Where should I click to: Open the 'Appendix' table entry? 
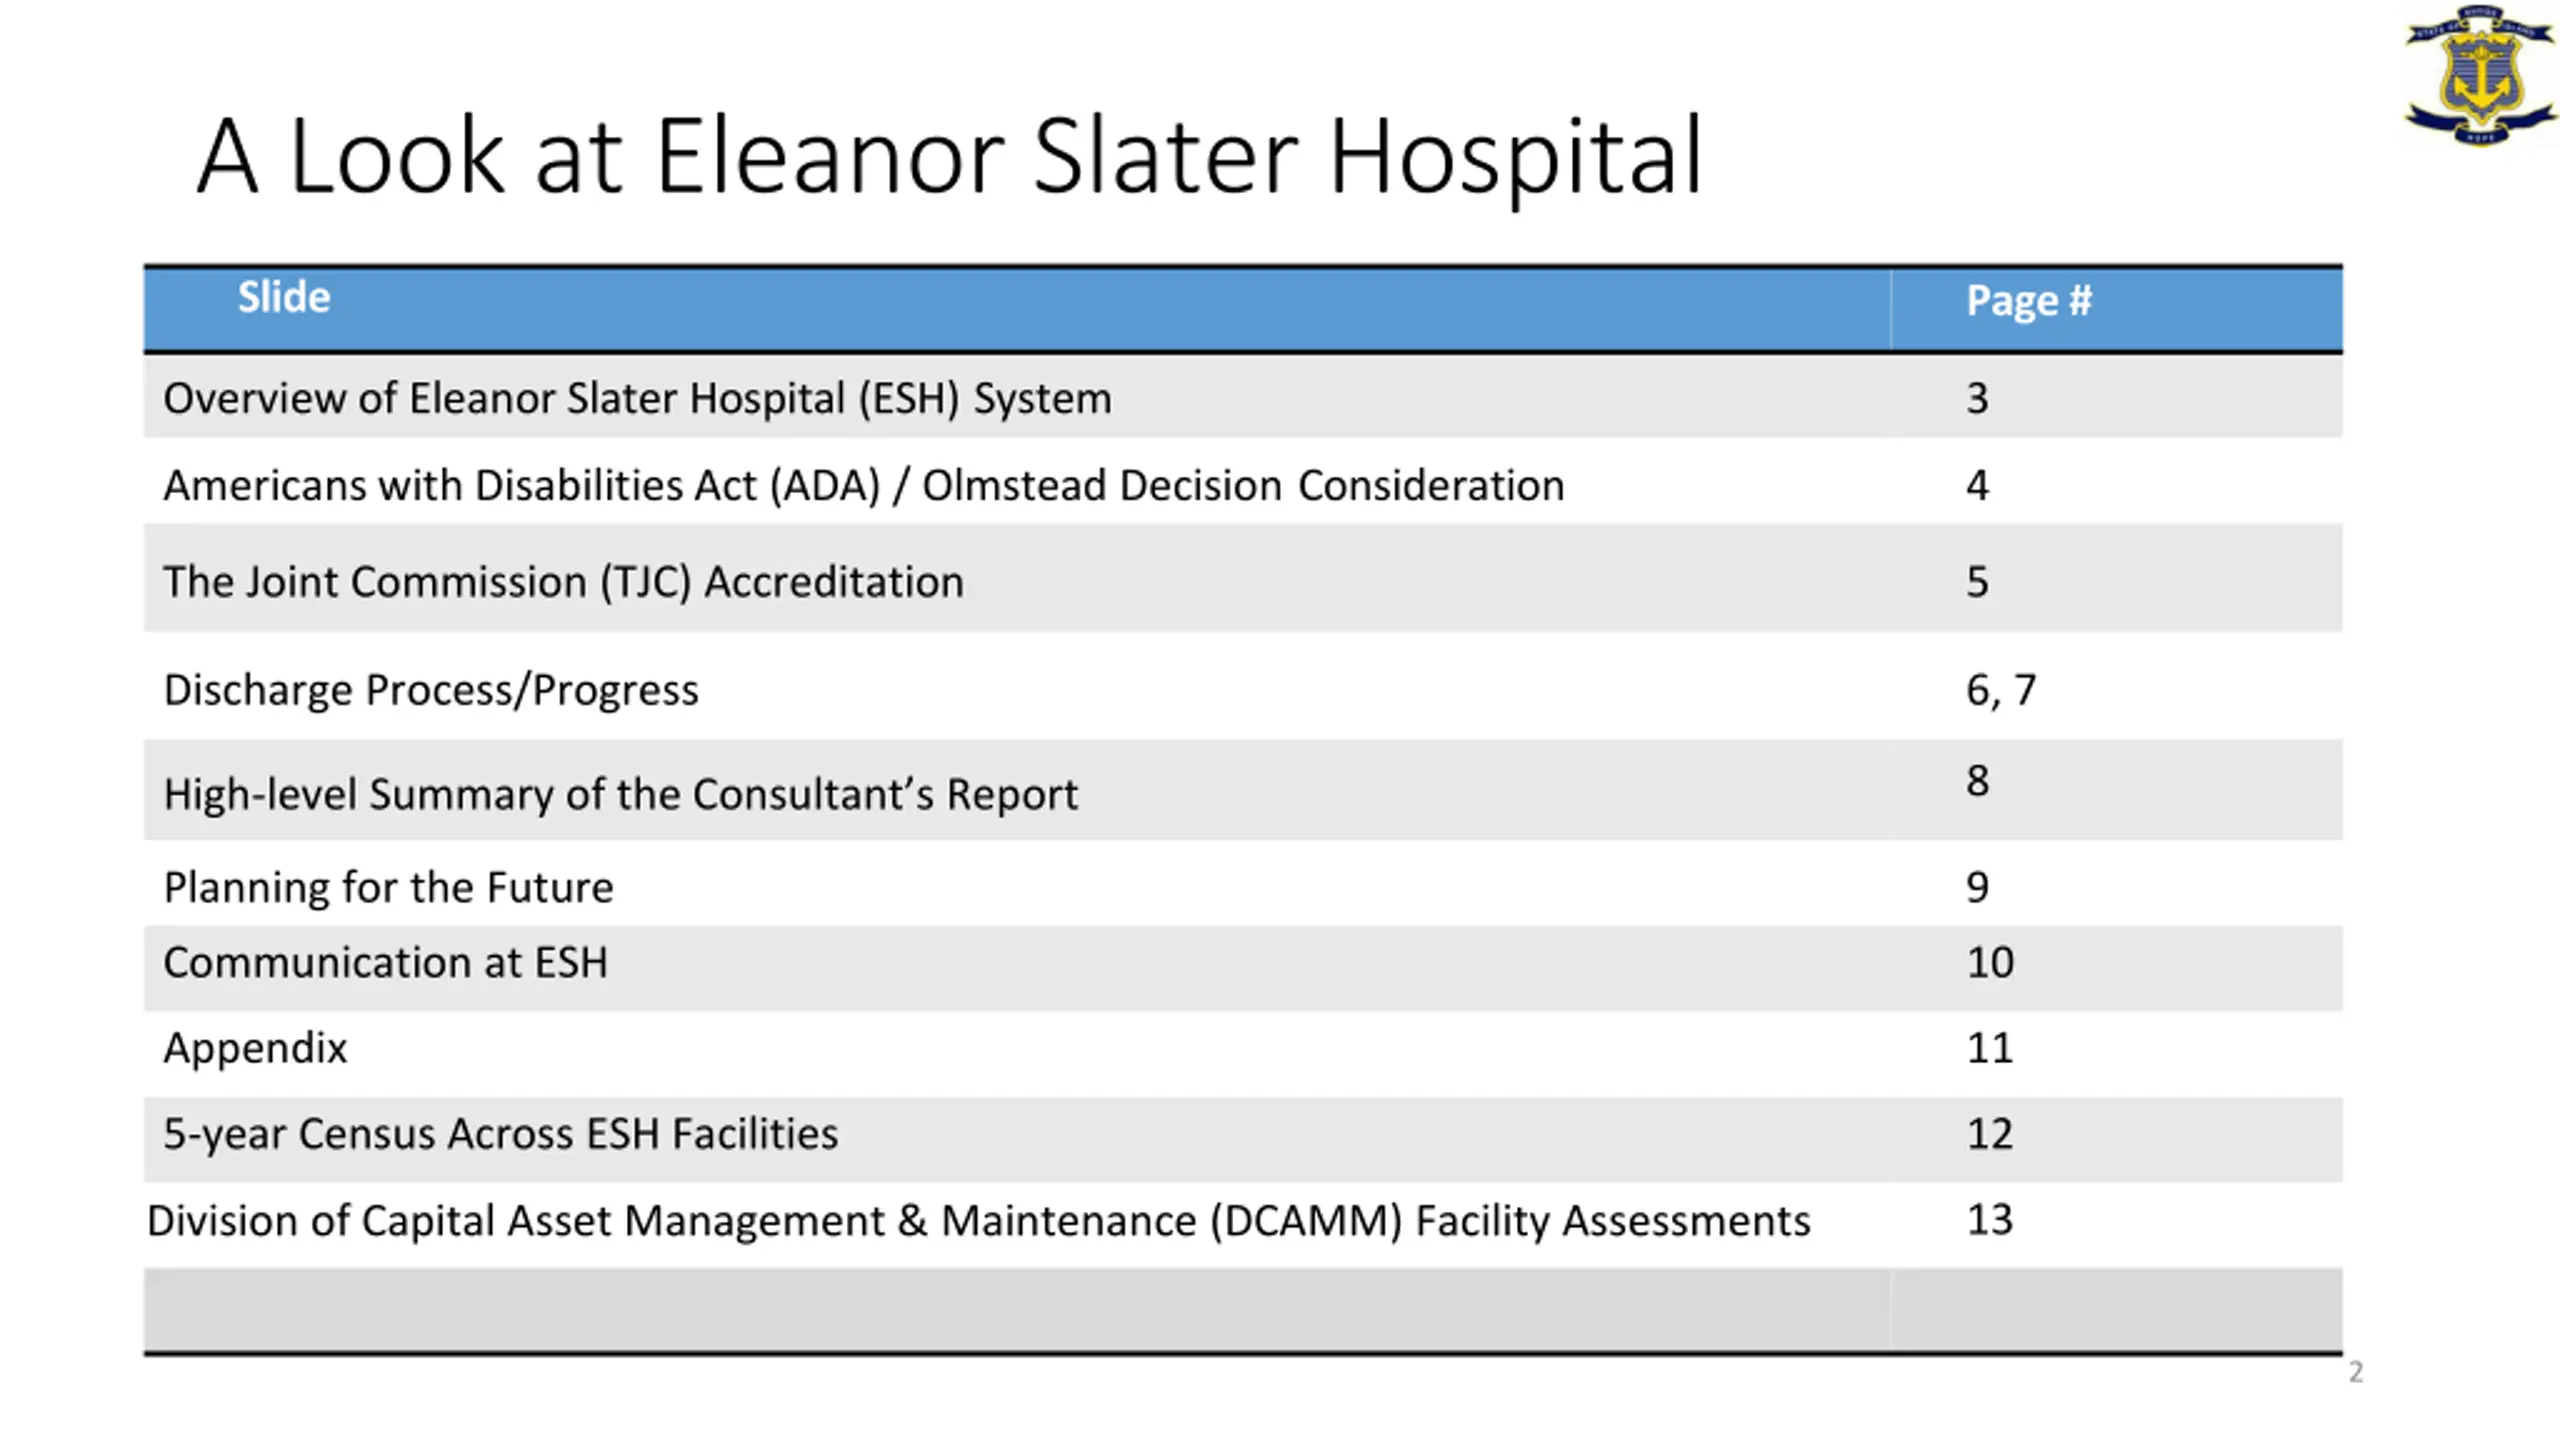(255, 1048)
